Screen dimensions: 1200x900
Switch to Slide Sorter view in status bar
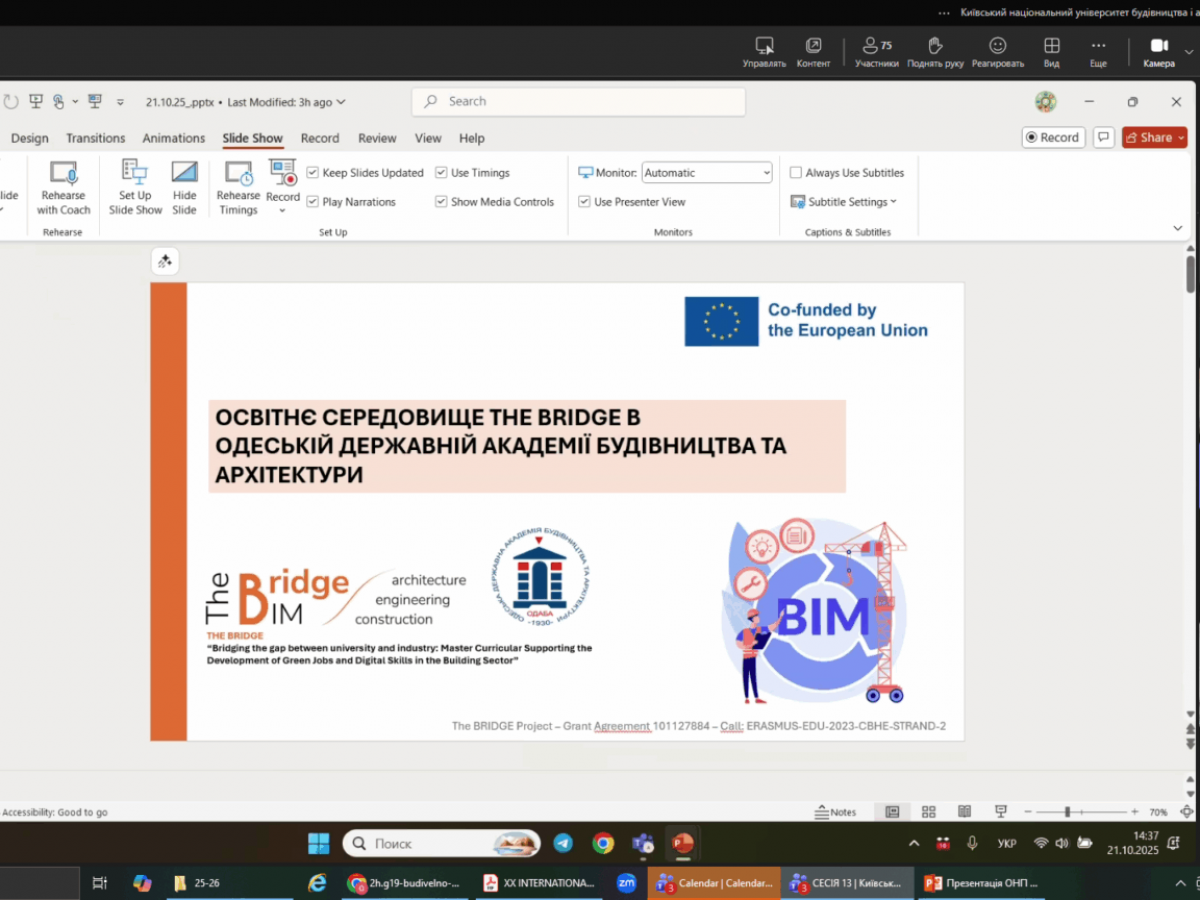pyautogui.click(x=928, y=811)
